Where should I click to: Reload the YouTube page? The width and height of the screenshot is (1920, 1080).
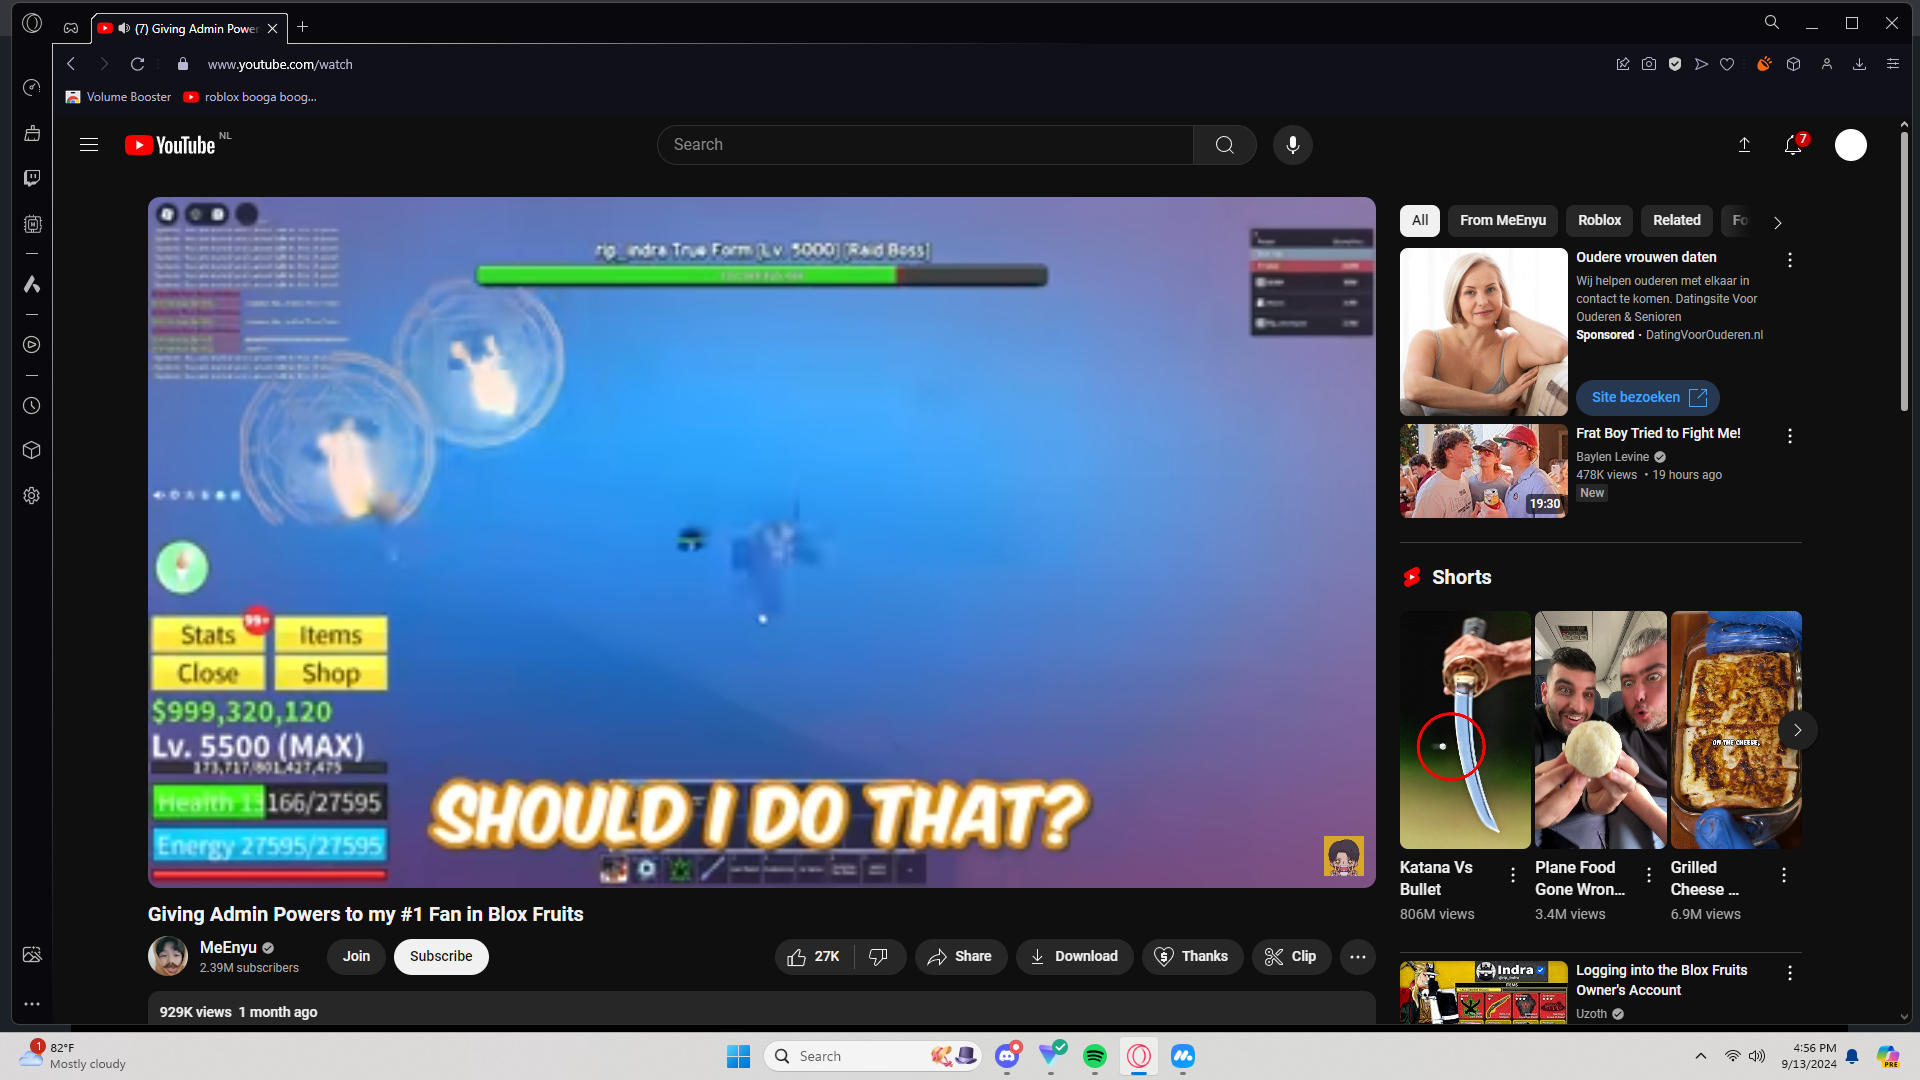[138, 64]
